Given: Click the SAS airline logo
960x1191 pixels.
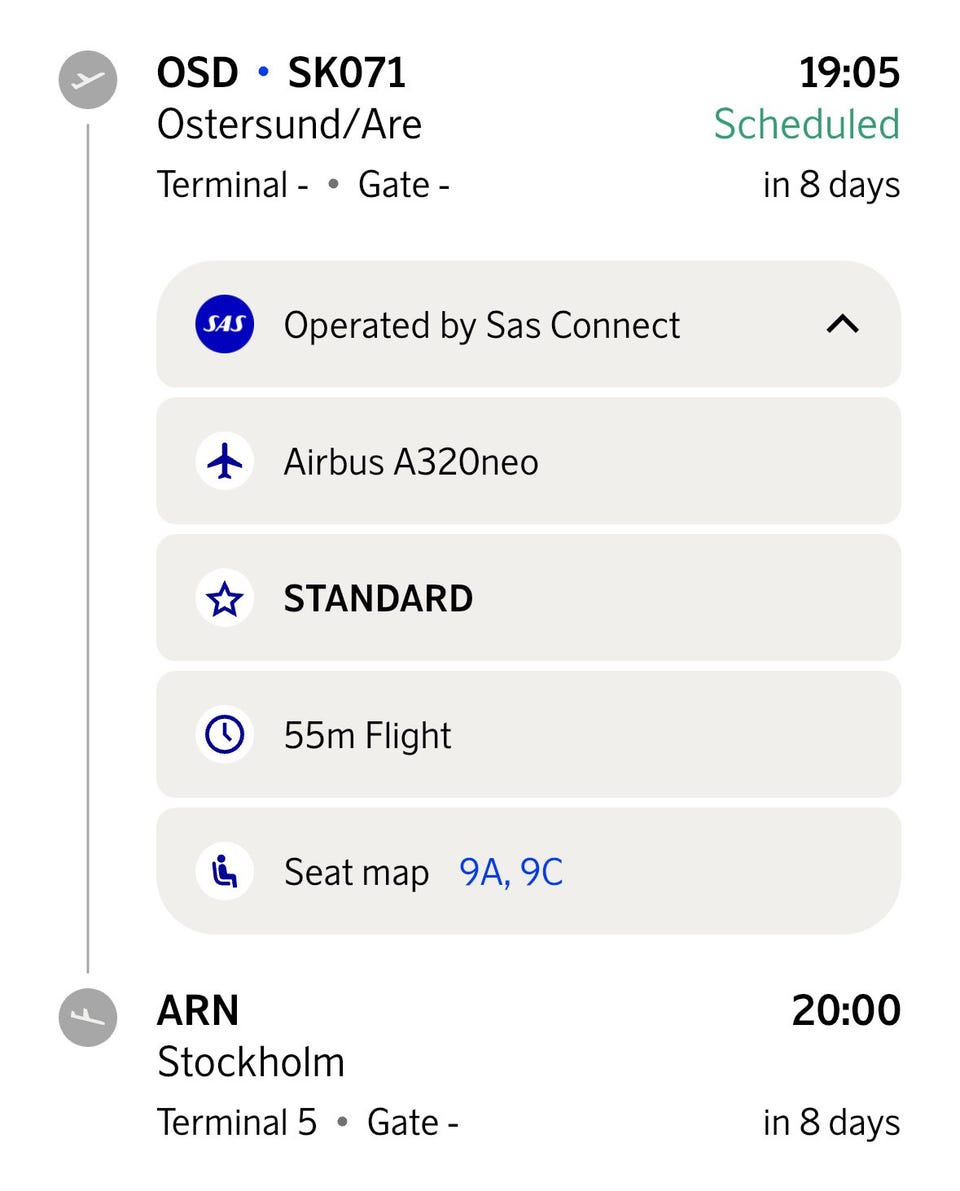Looking at the screenshot, I should point(224,325).
